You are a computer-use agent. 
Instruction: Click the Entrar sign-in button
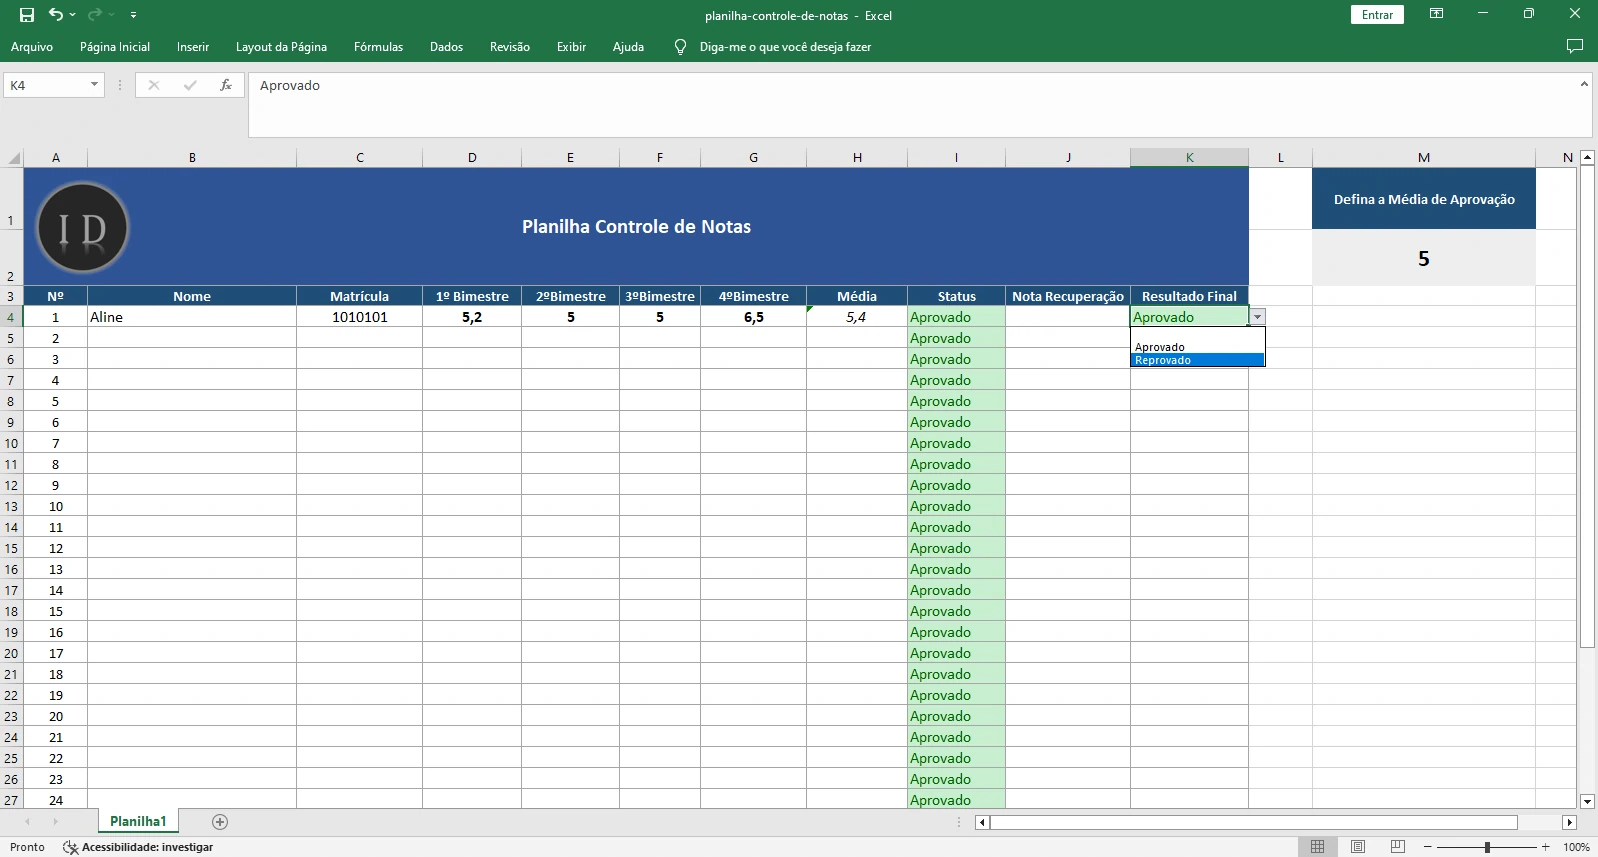pos(1377,15)
